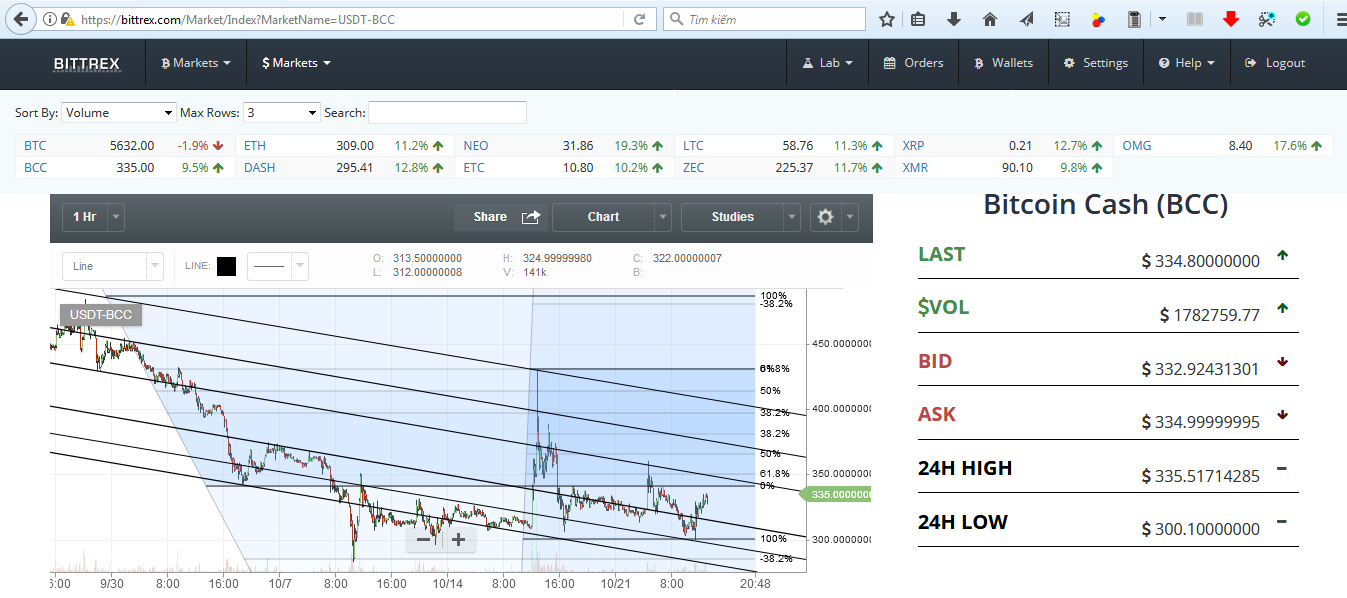The width and height of the screenshot is (1347, 598).
Task: Go back with the browser back arrow
Action: pos(20,19)
